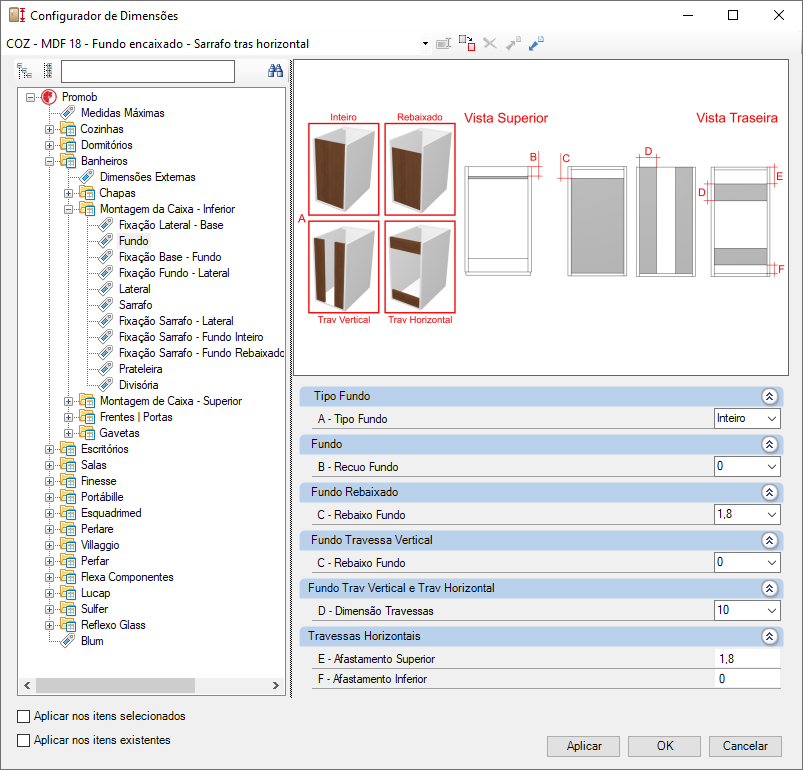Click the Rebaixado cabinet thumbnail
Viewport: 803px width, 770px height.
click(420, 169)
